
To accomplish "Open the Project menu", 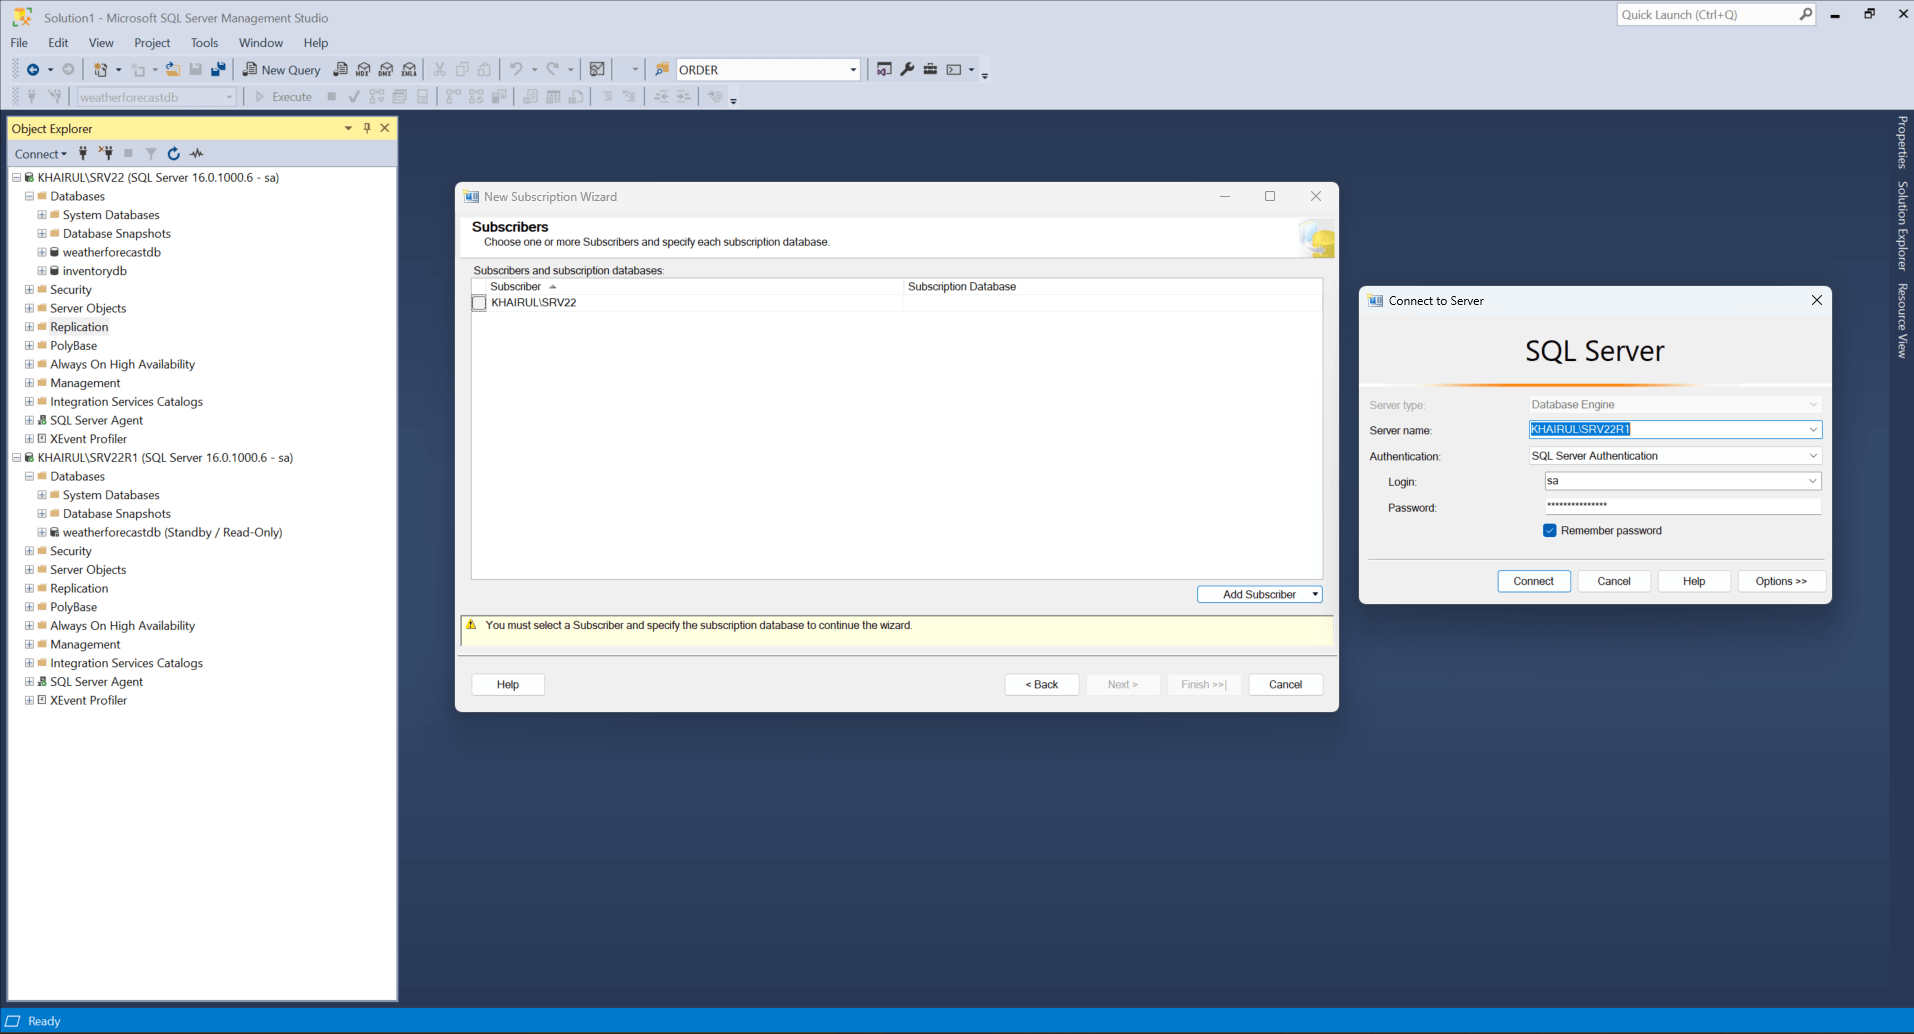I will point(152,43).
